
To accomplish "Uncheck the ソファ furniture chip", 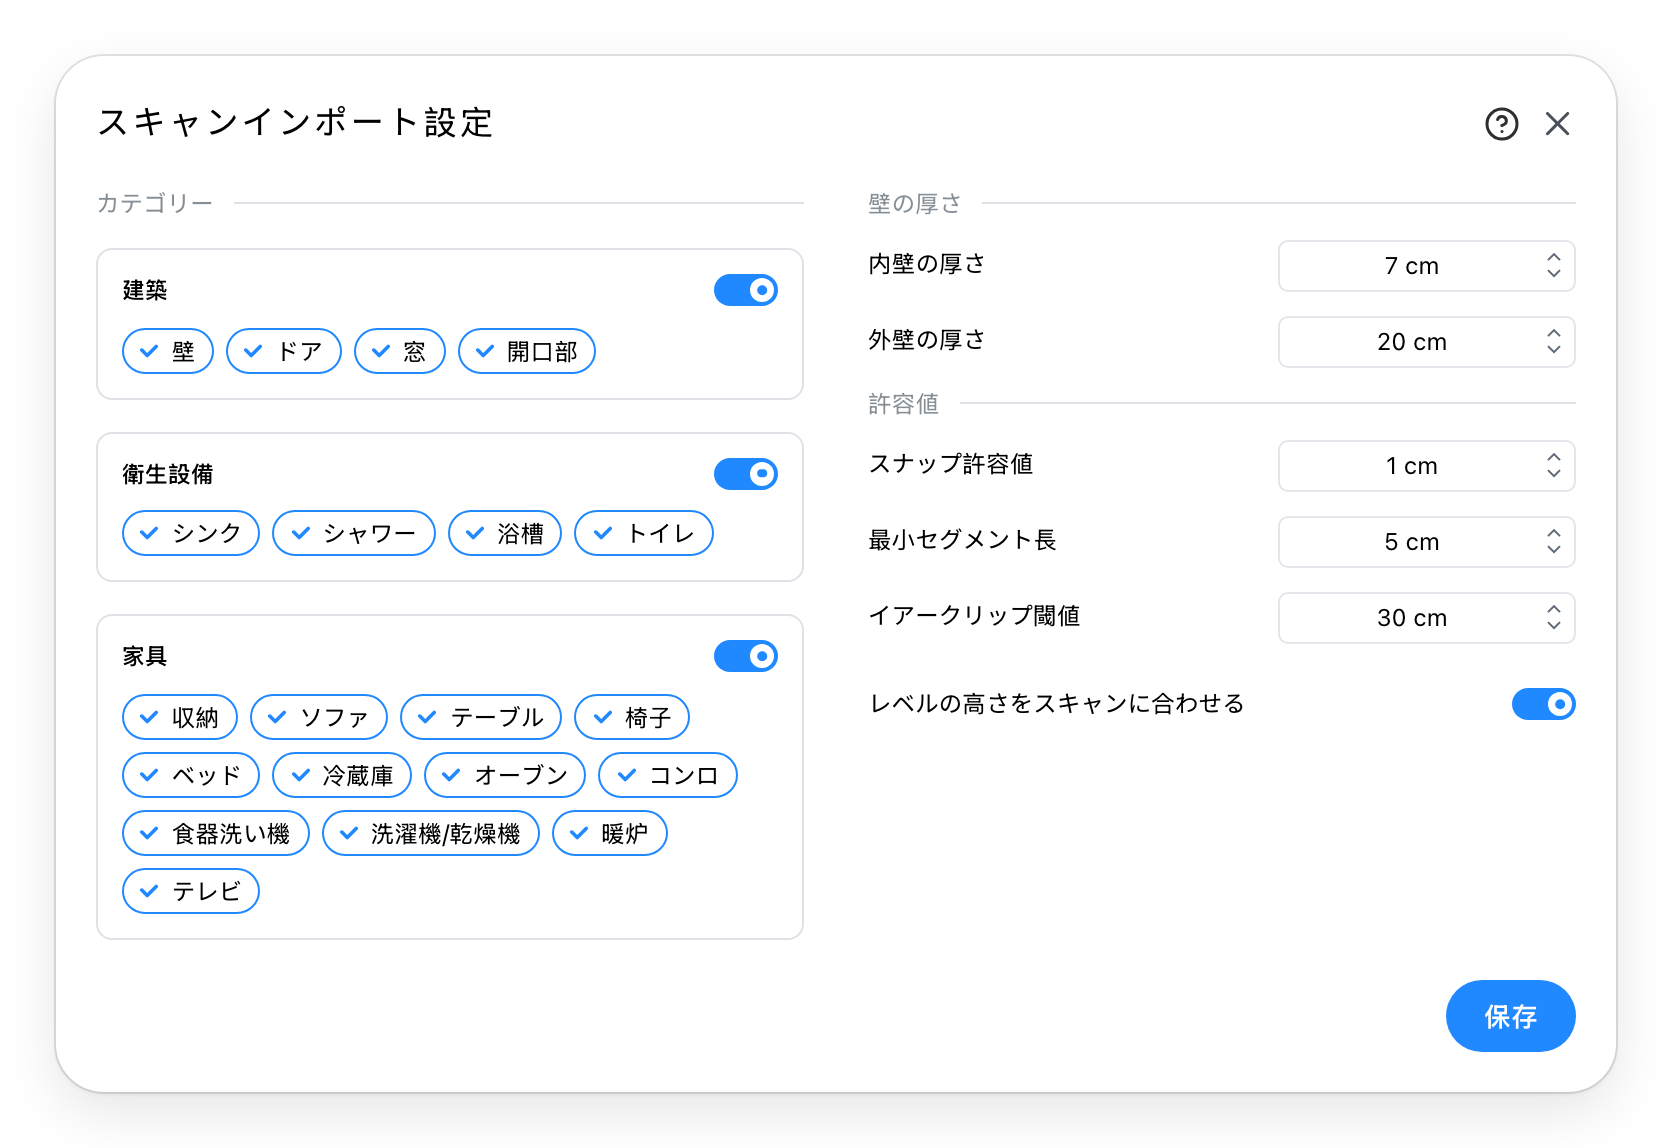I will (x=319, y=717).
